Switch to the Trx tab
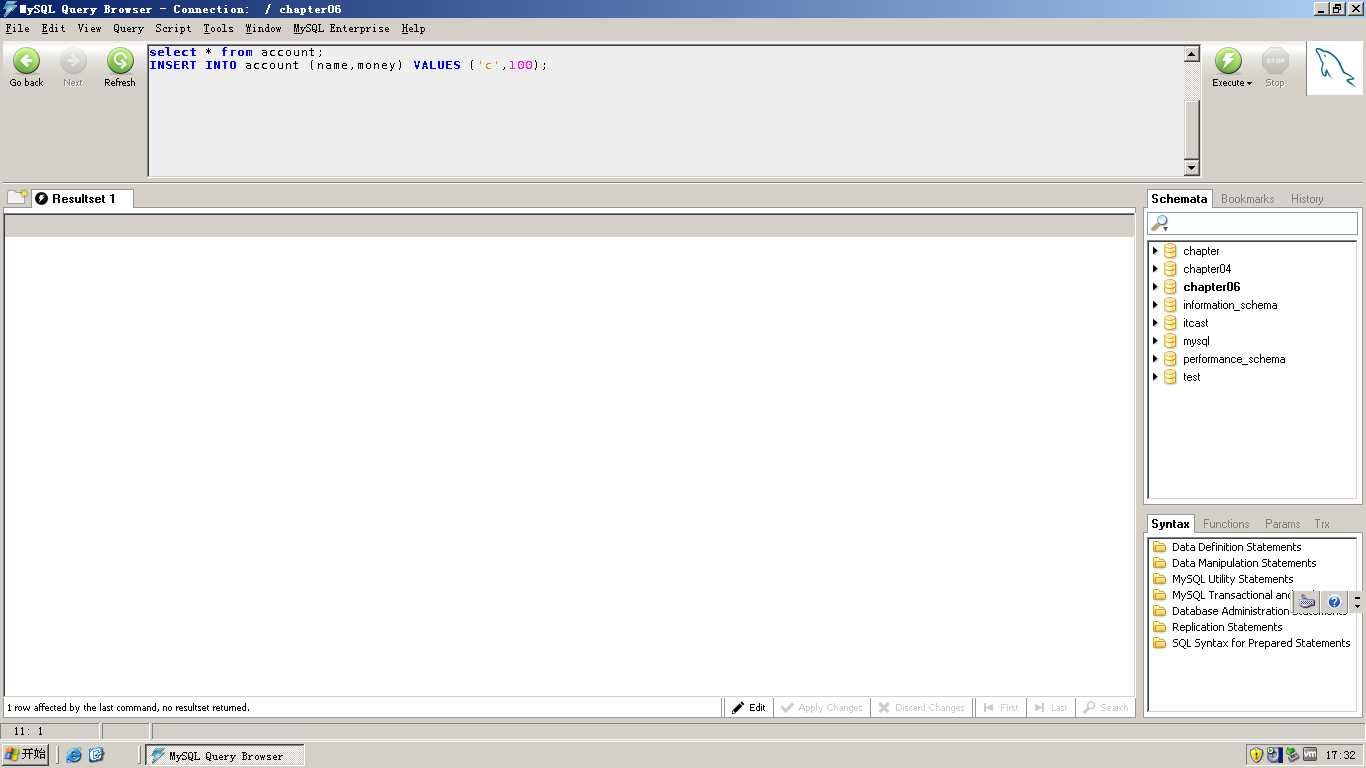The height and width of the screenshot is (768, 1366). [1322, 524]
